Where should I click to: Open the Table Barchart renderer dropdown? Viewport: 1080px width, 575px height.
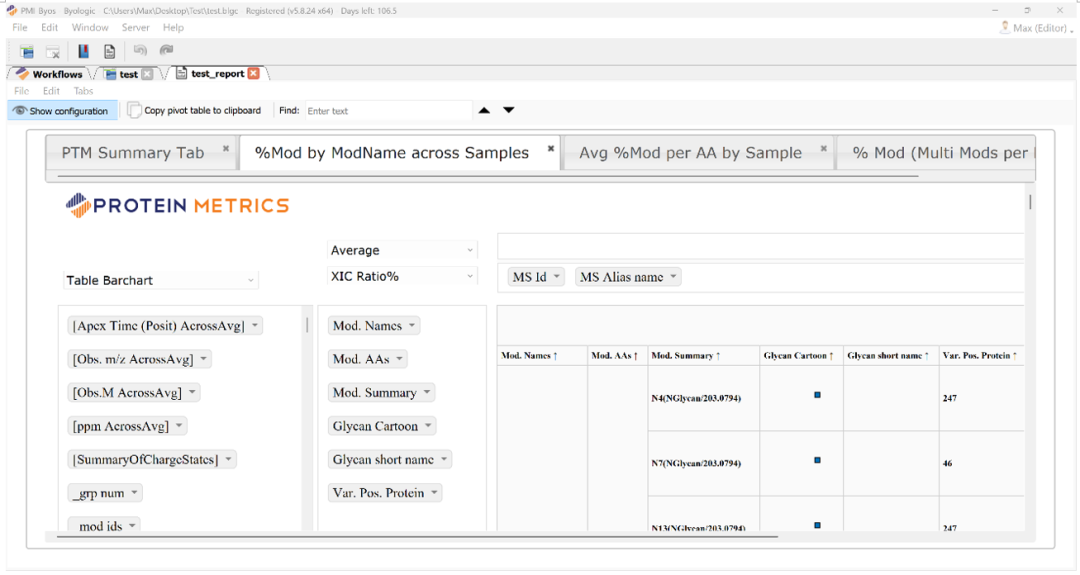point(161,280)
